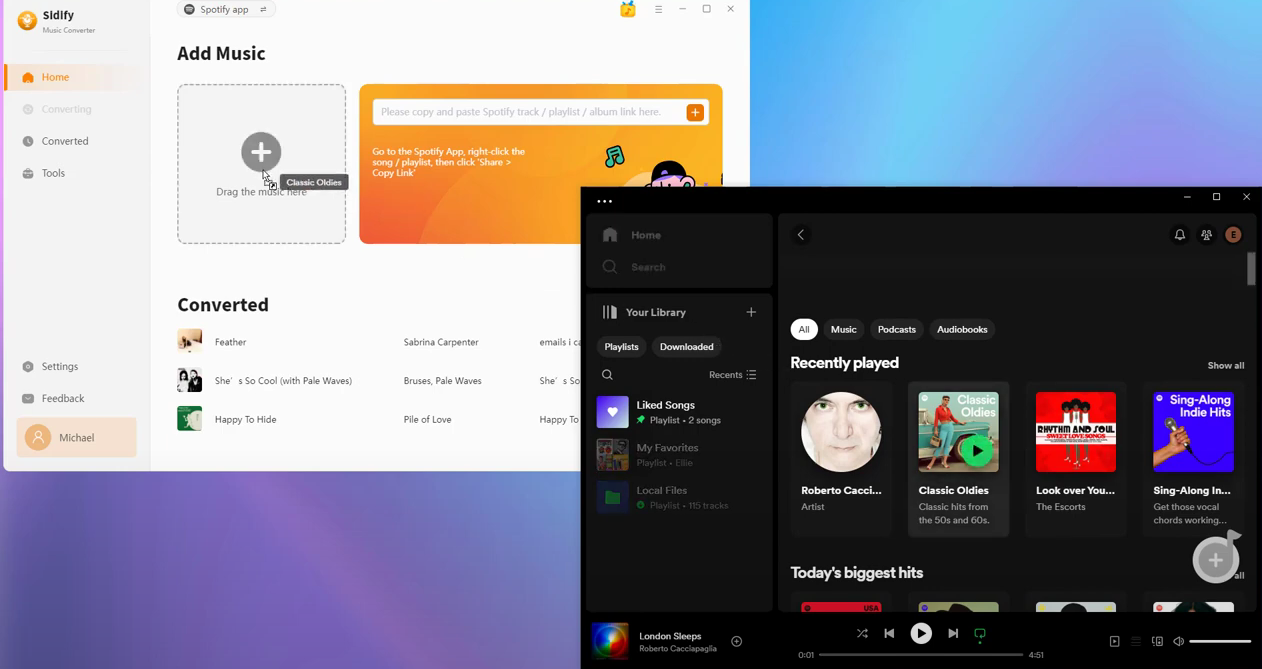Screen dimensions: 1262x669
Task: Select She's So Cool converted track
Action: point(378,380)
